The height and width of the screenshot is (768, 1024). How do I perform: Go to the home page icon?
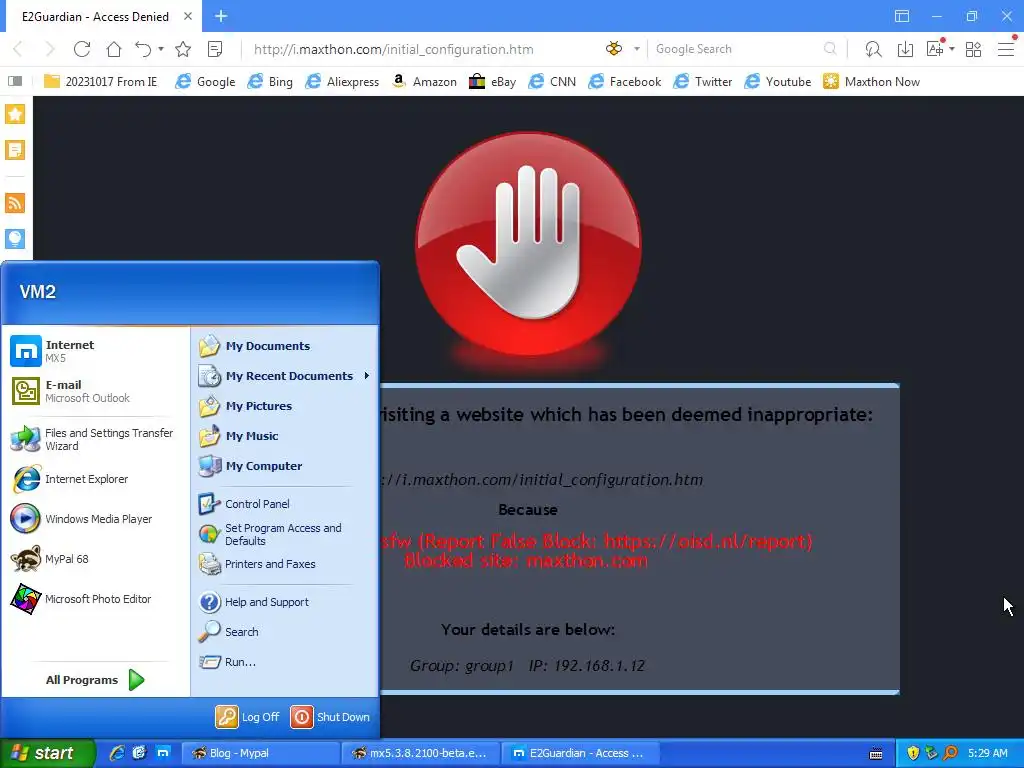click(114, 49)
